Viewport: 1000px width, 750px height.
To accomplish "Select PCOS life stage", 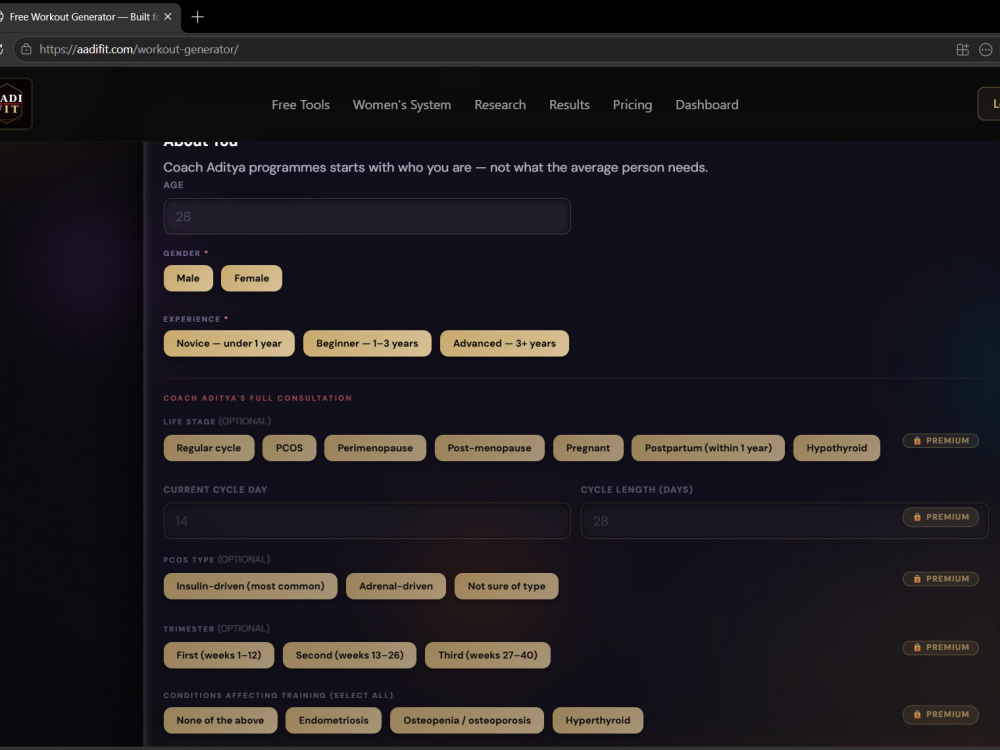I will coord(290,448).
